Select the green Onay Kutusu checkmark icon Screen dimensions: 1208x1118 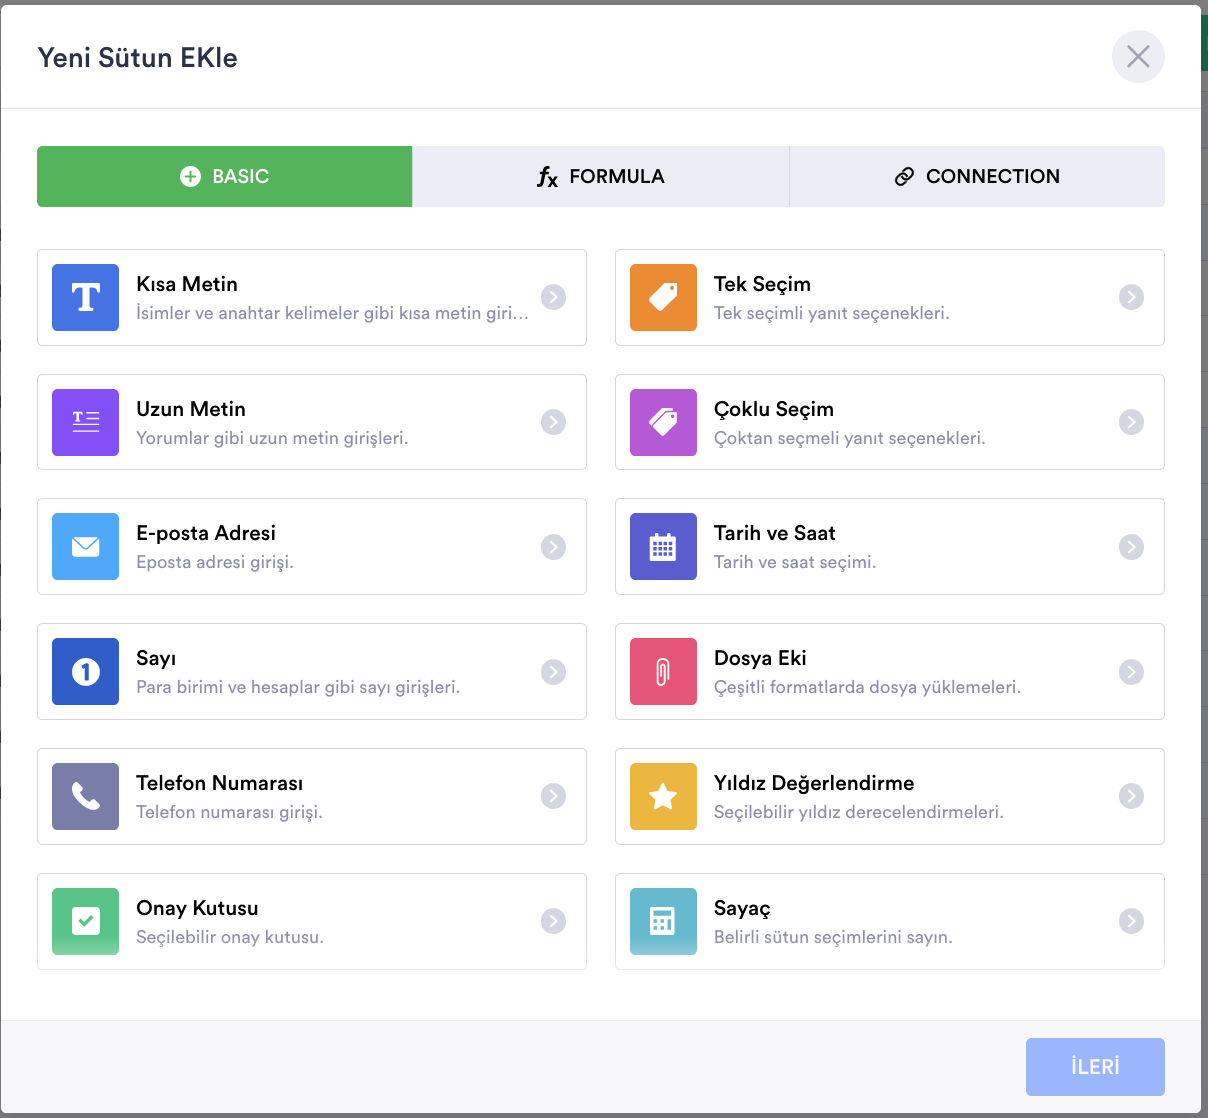tap(86, 921)
